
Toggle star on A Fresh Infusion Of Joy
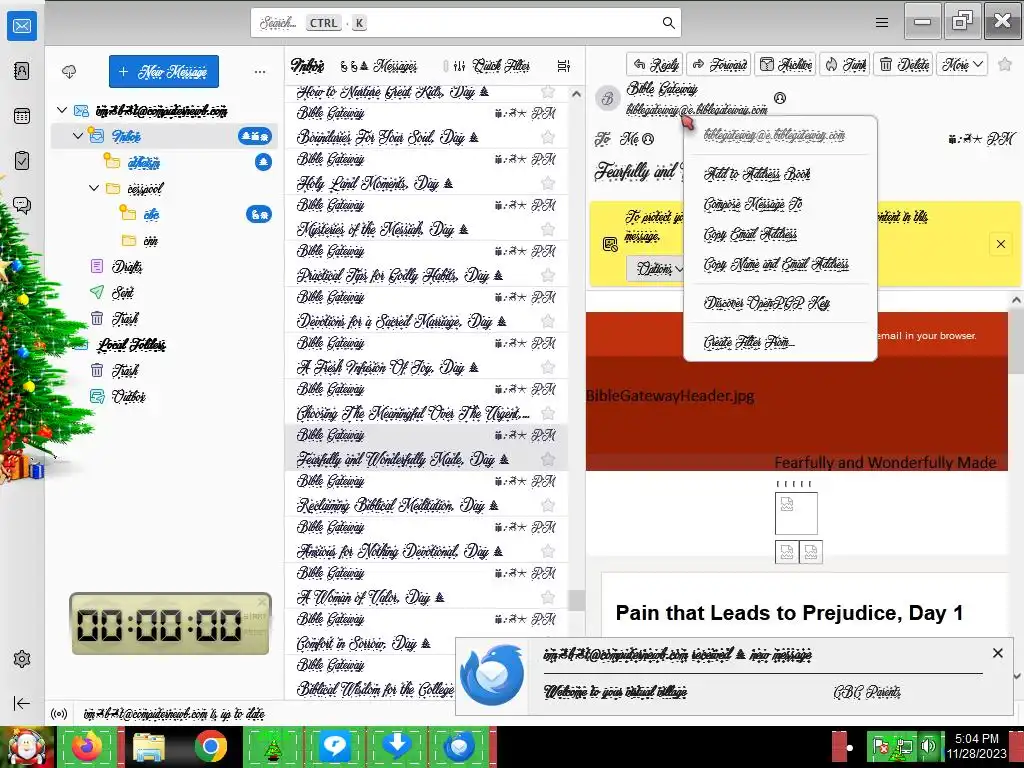click(x=548, y=367)
